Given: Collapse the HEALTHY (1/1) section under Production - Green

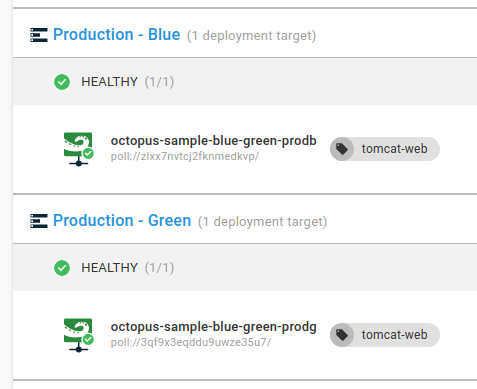Looking at the screenshot, I should 245,268.
